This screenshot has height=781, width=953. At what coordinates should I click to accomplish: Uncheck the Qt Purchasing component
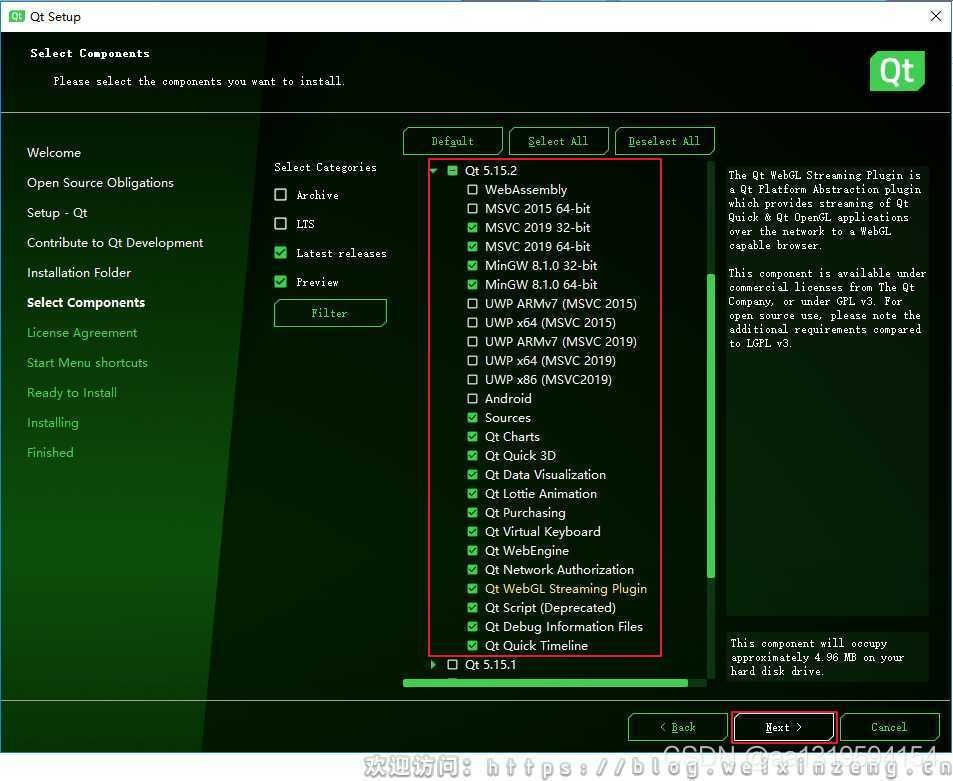tap(472, 512)
